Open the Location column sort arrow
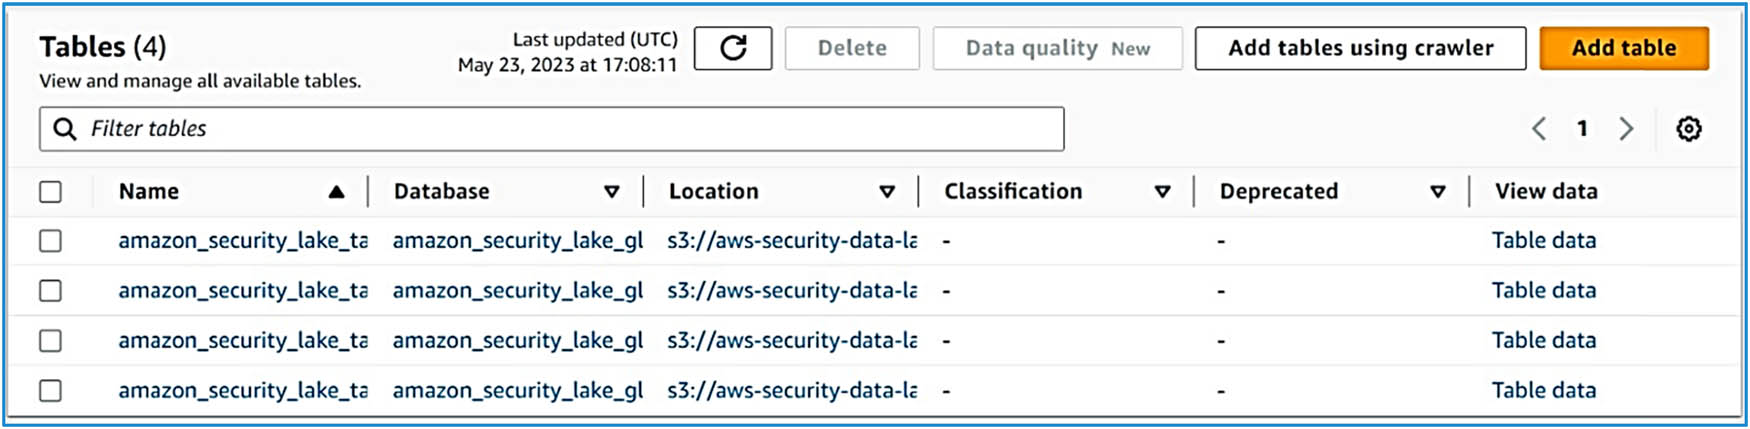This screenshot has width=1750, height=429. click(x=886, y=192)
